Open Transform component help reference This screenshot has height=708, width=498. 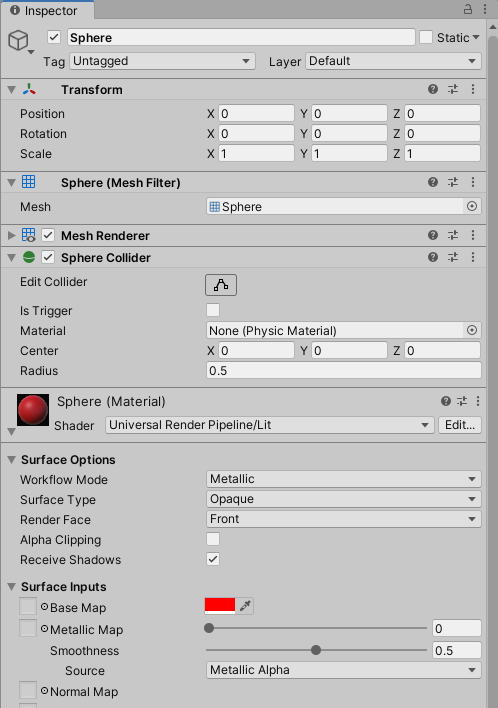(x=433, y=89)
